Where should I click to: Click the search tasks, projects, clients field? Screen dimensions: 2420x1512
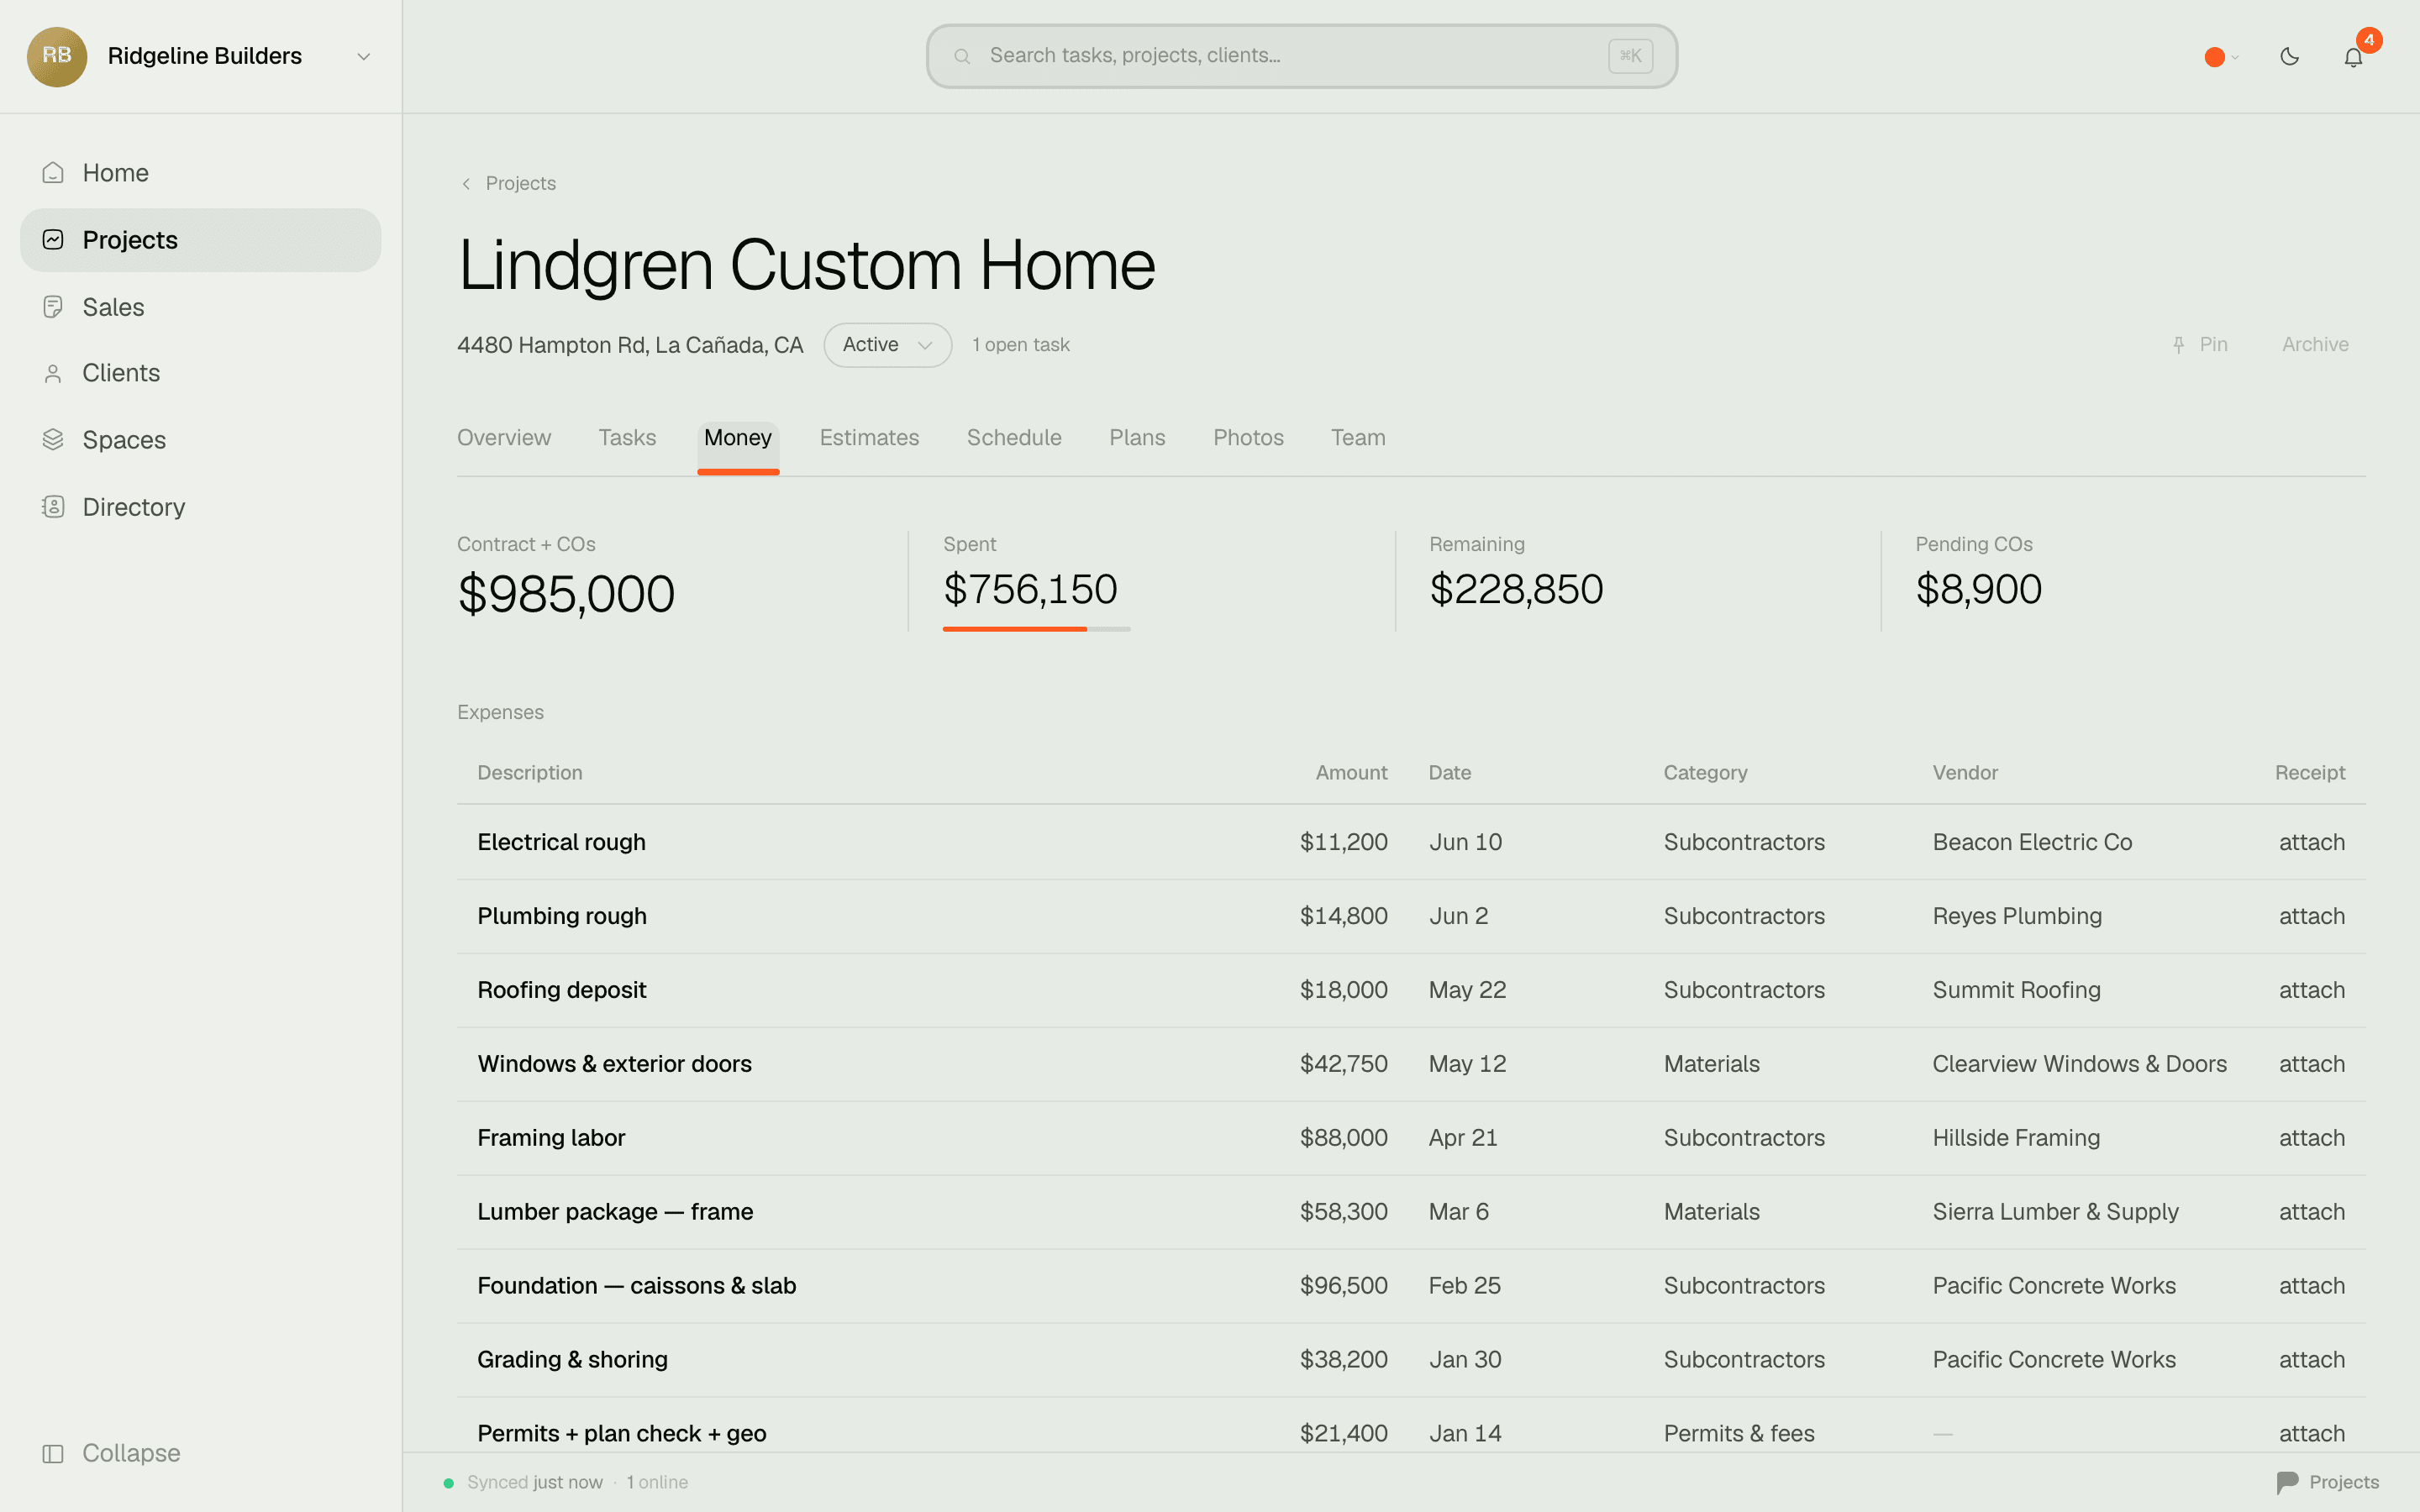click(1301, 56)
